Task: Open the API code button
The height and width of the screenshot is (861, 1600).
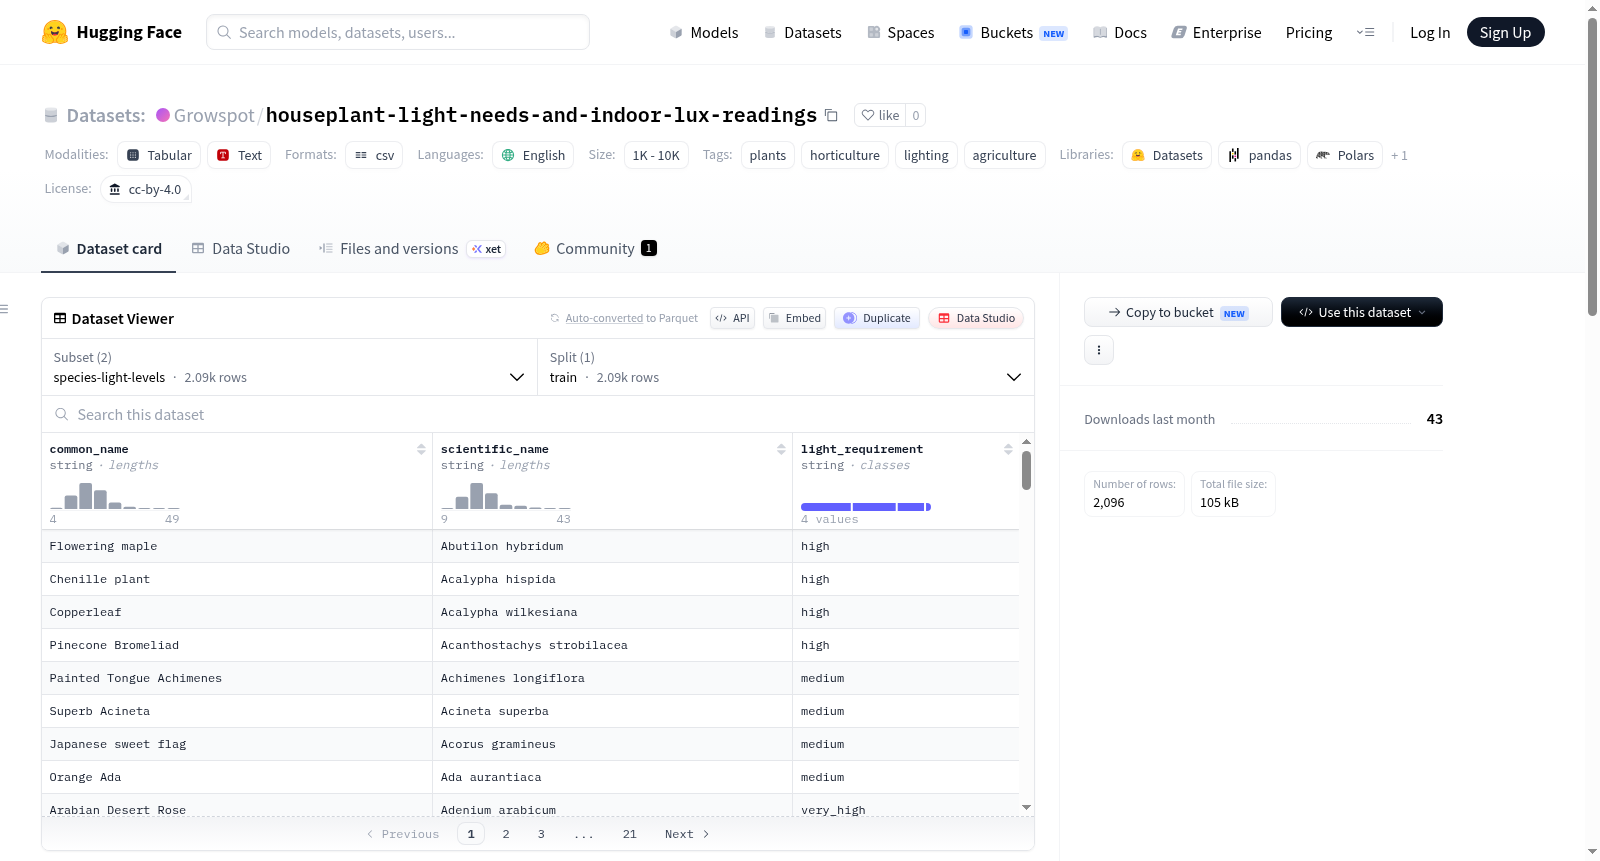Action: point(732,318)
